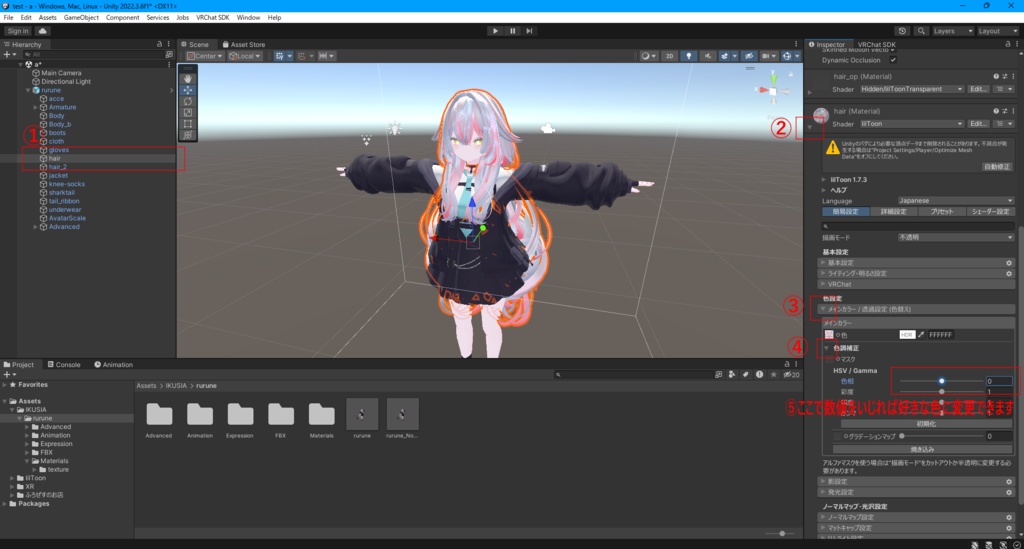Click the Sign in button
The width and height of the screenshot is (1024, 549).
pyautogui.click(x=18, y=31)
